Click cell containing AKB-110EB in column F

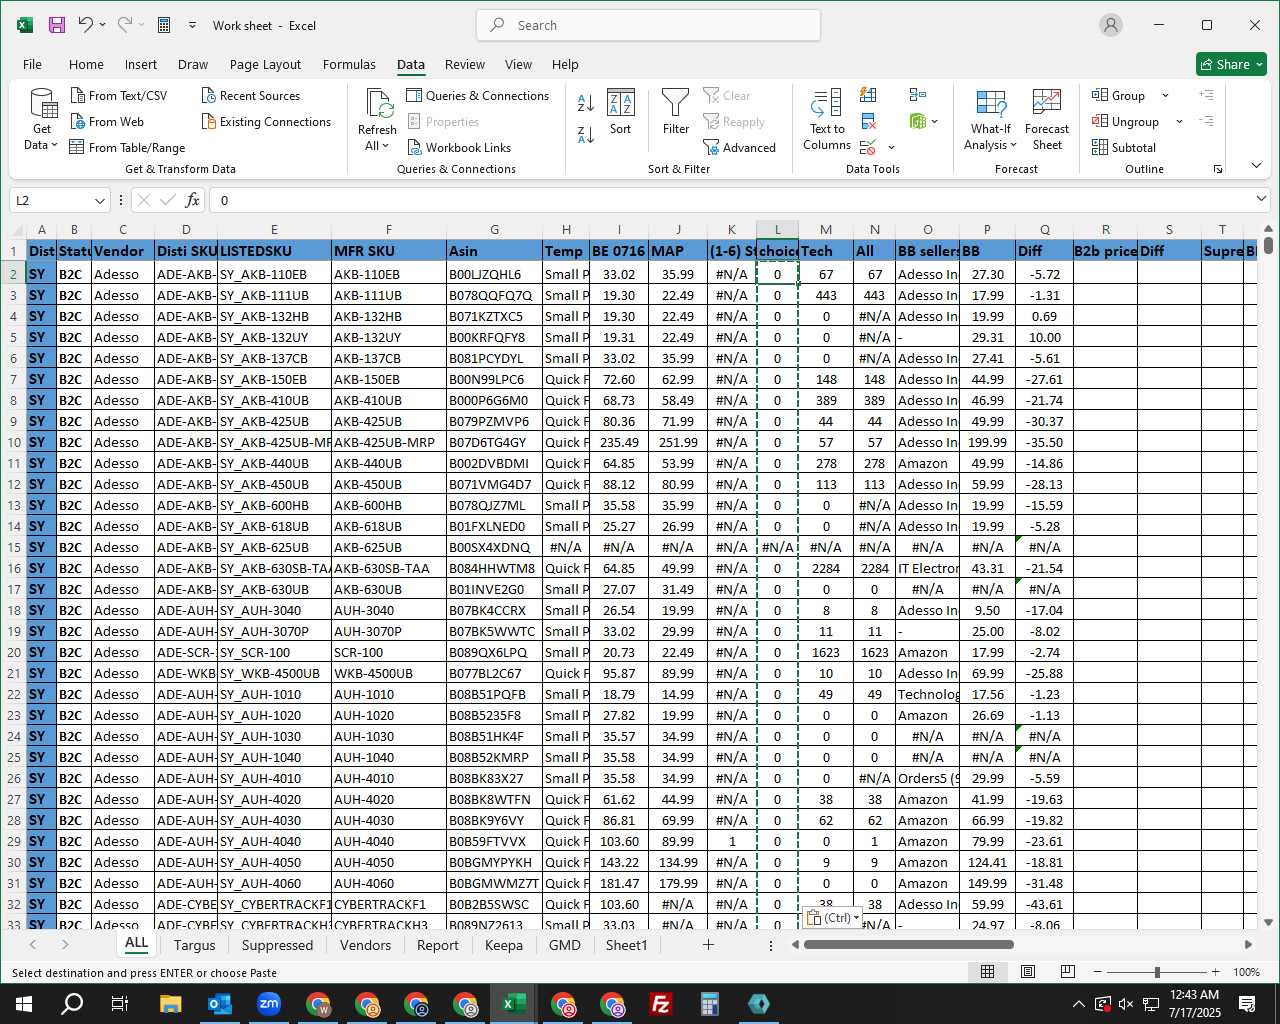coord(388,274)
